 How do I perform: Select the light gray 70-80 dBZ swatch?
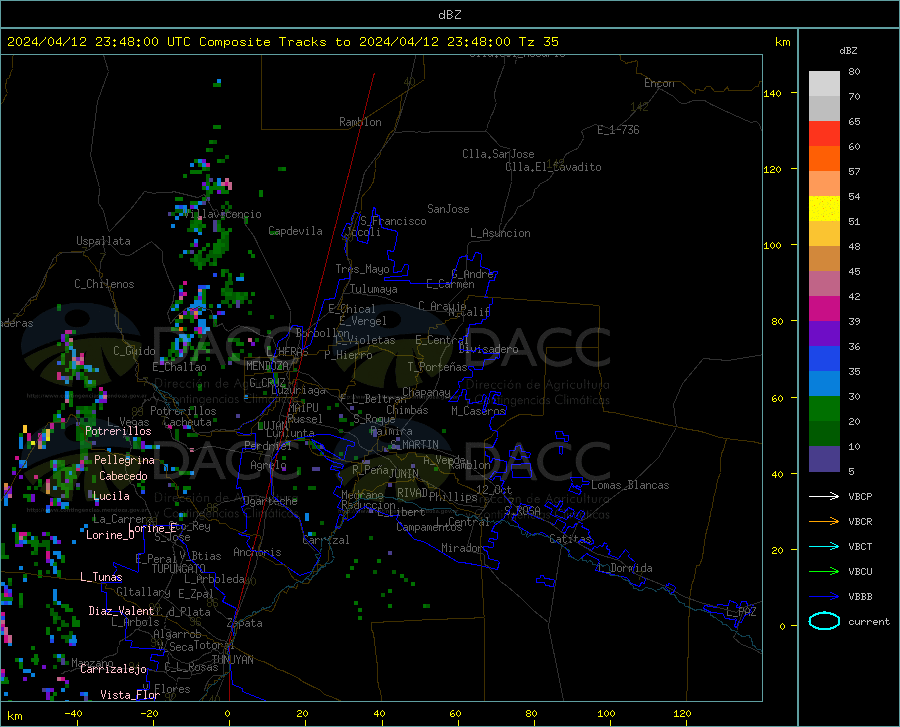point(824,84)
